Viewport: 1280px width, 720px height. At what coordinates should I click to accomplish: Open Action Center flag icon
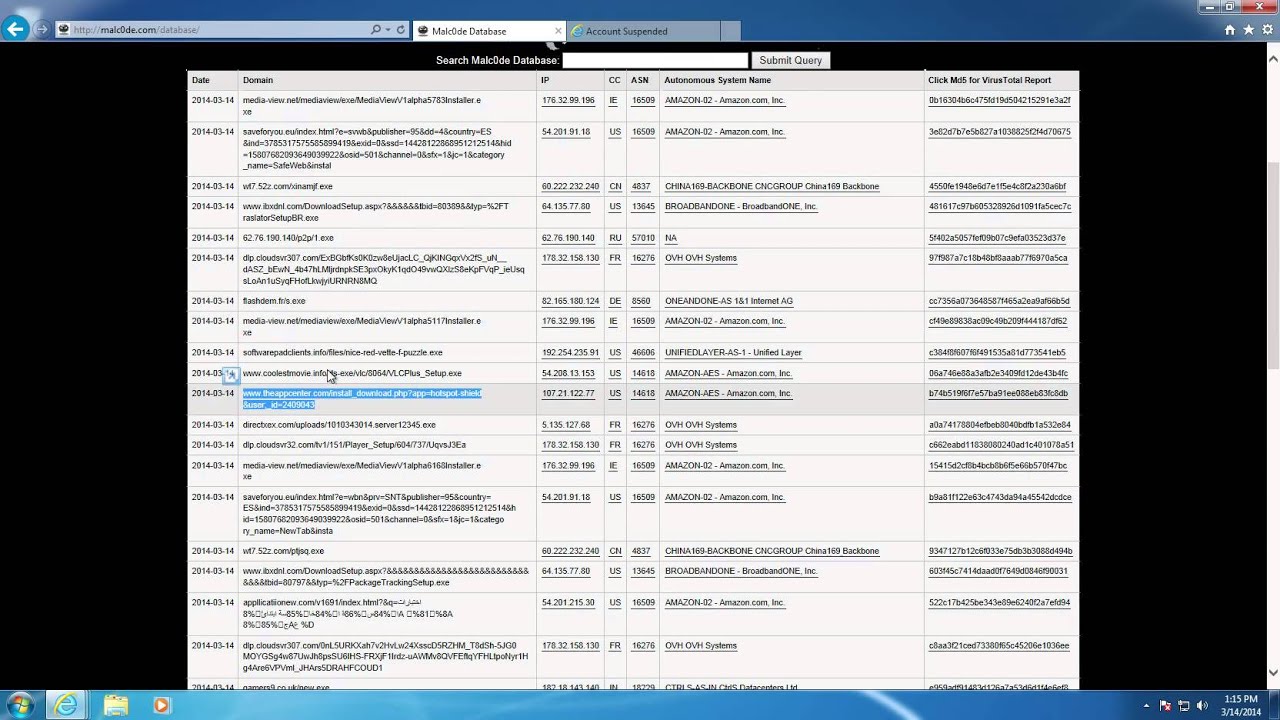1166,706
